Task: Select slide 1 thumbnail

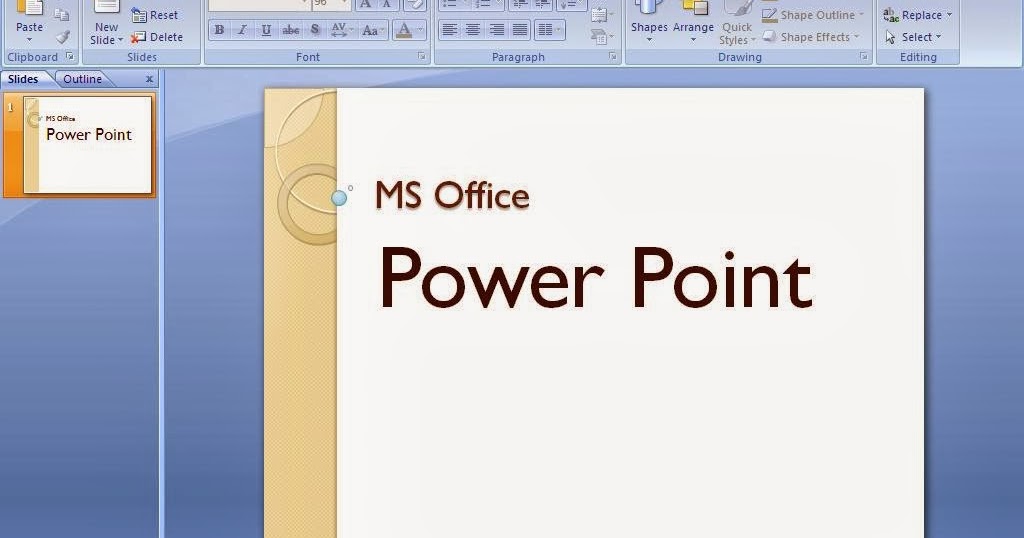Action: tap(88, 144)
